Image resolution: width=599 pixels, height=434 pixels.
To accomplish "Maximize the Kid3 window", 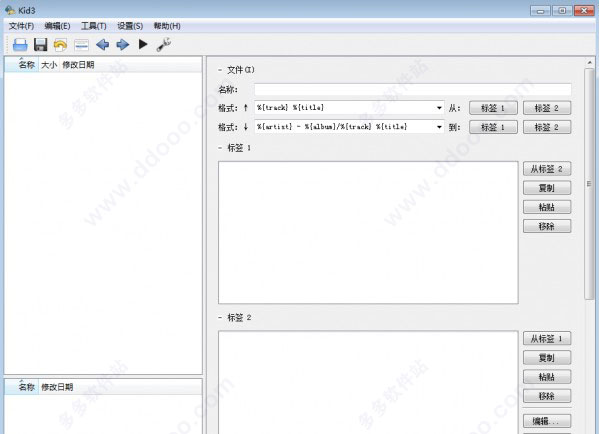I will 562,11.
